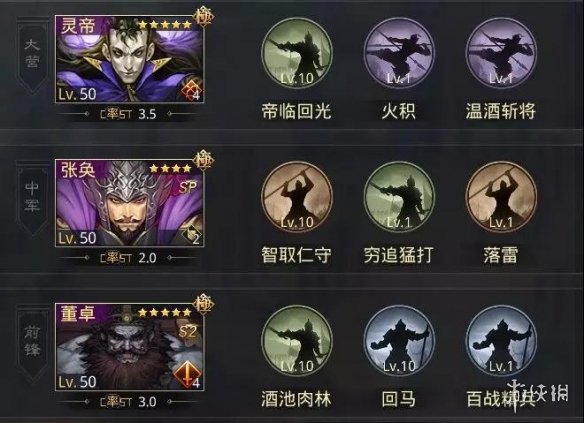
Task: Tap the 落雷 skill icon
Action: coord(501,197)
